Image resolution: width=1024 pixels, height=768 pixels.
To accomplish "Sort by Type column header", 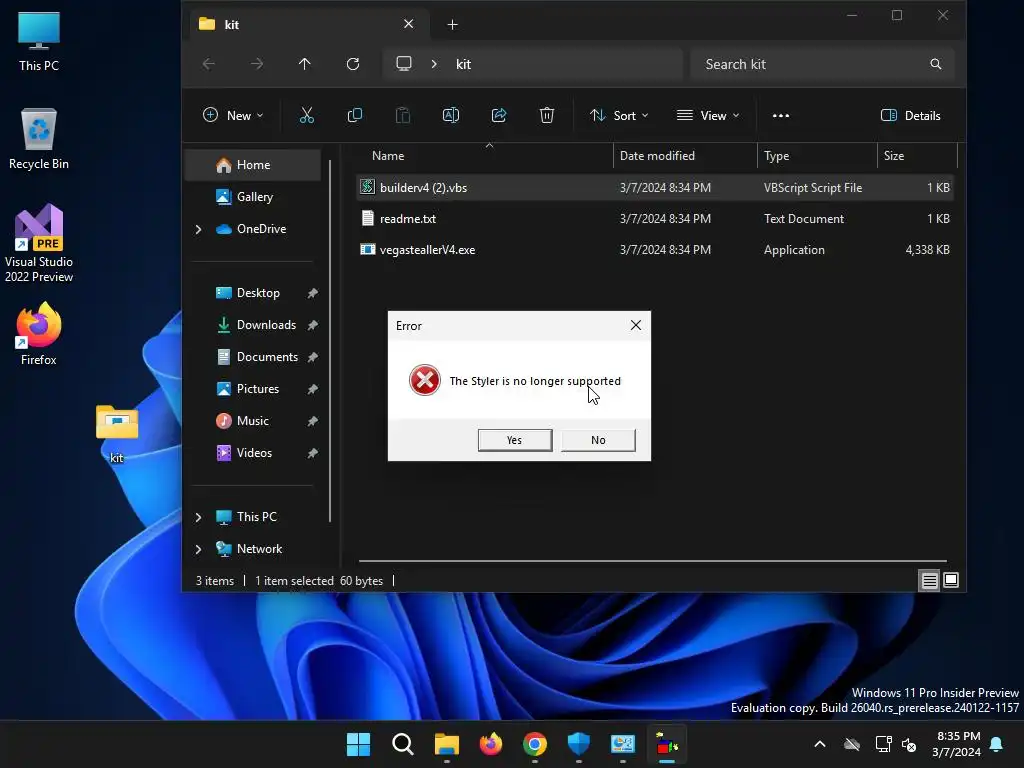I will click(817, 155).
